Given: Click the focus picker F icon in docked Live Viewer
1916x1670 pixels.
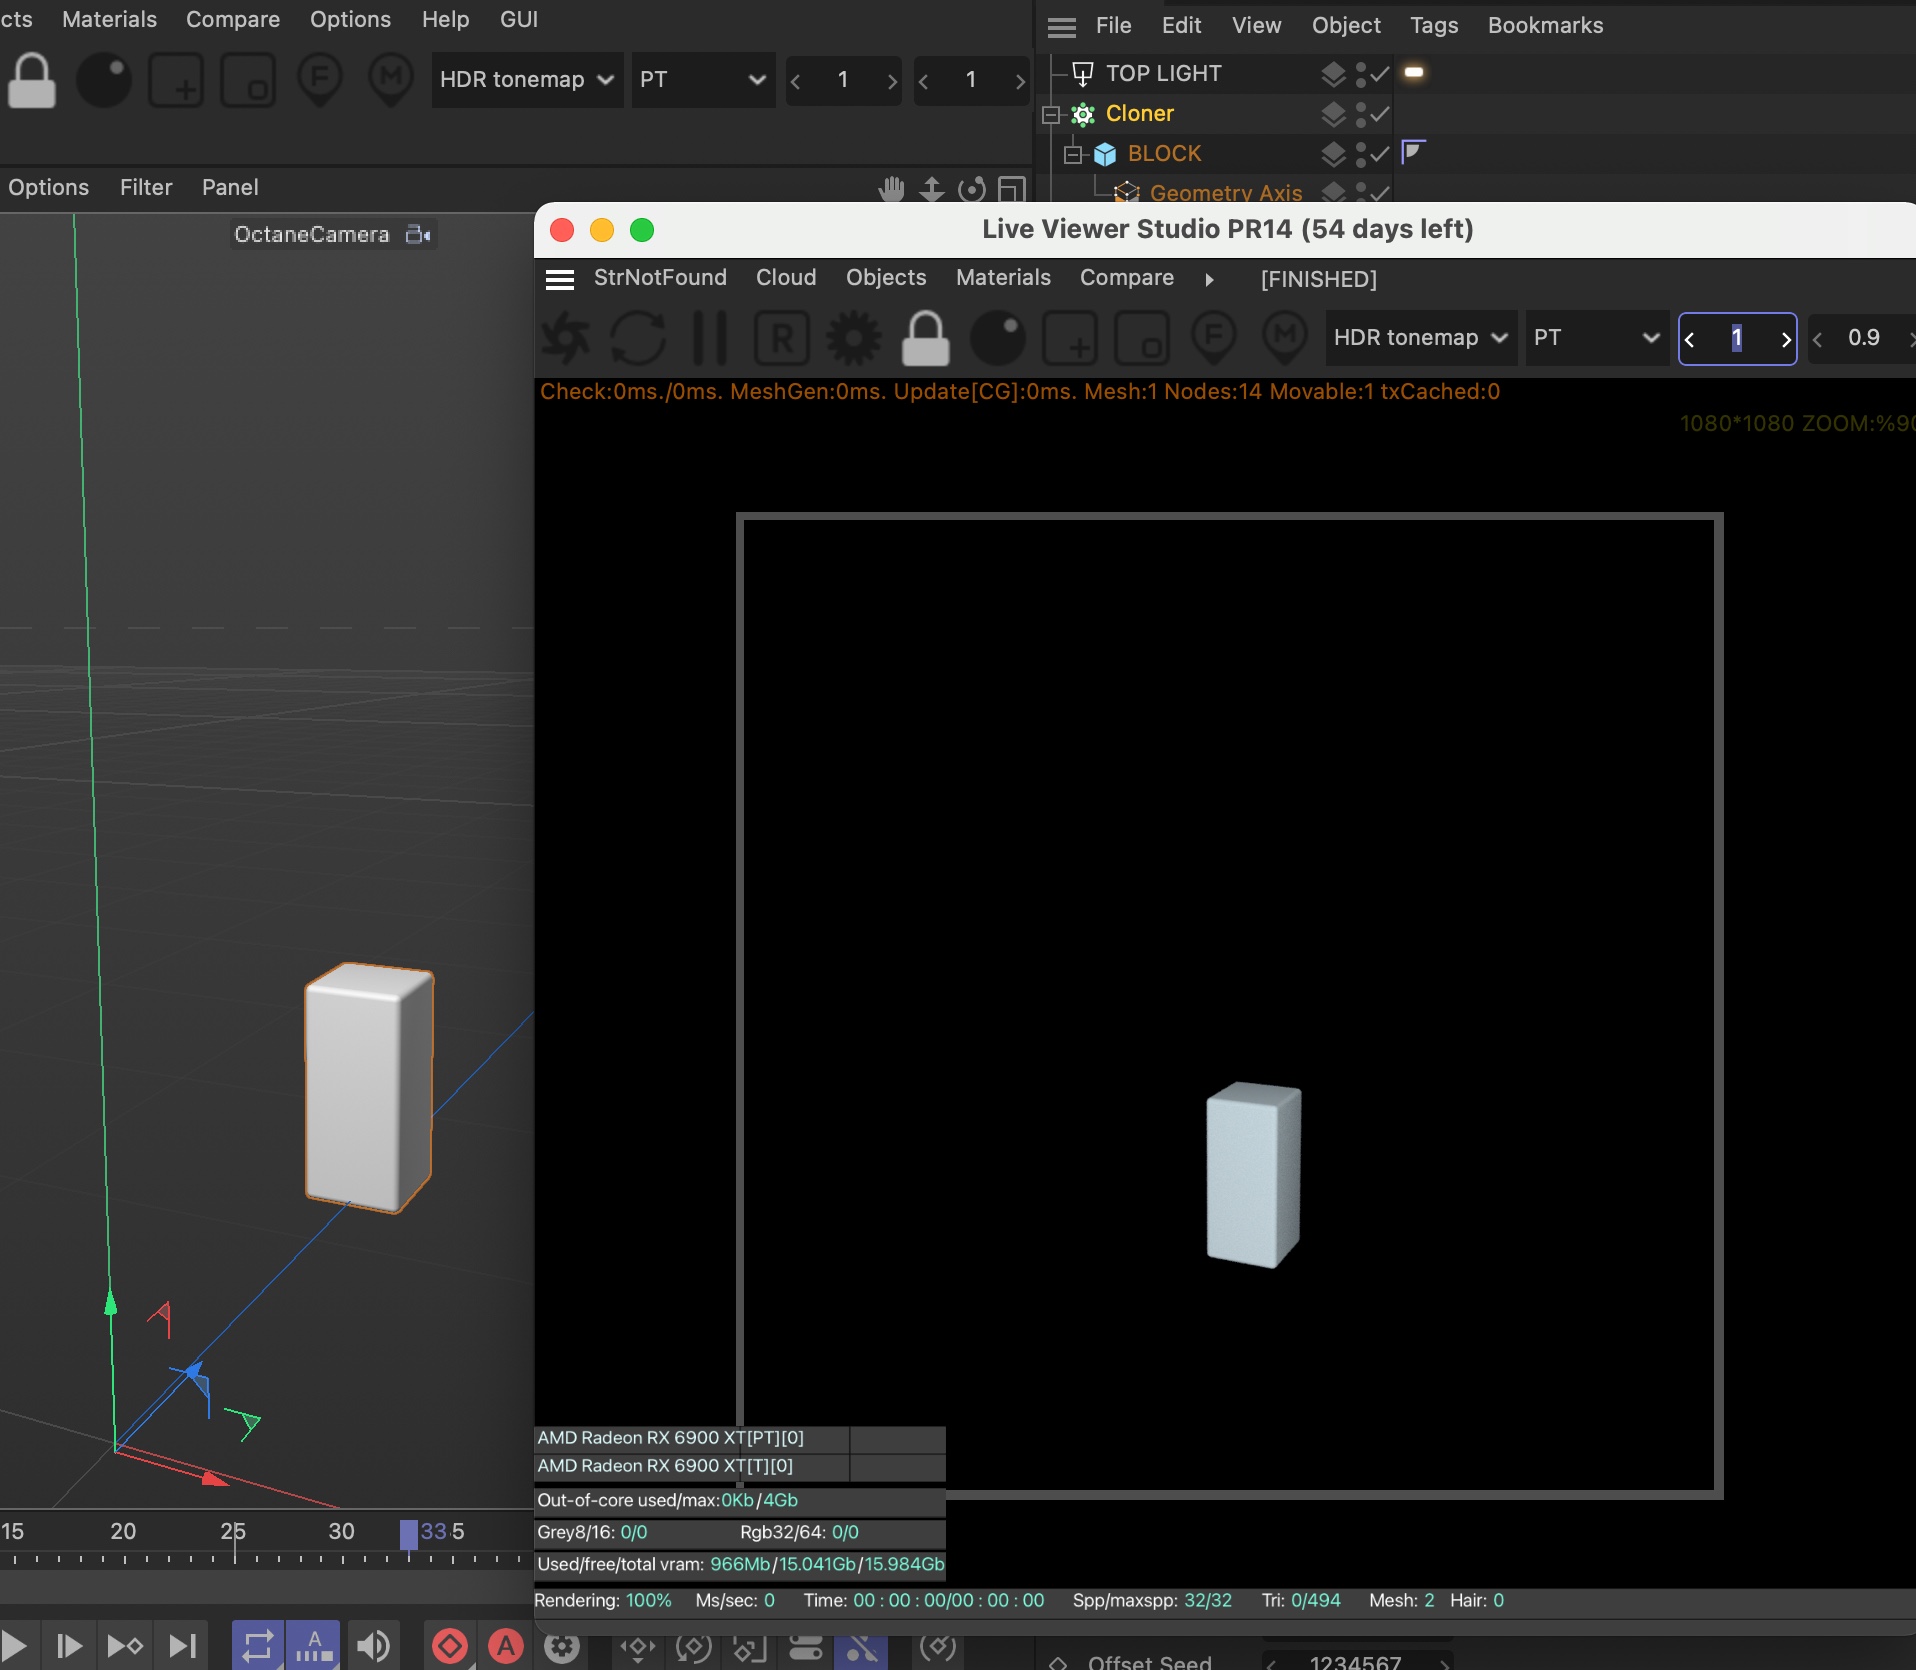Looking at the screenshot, I should pyautogui.click(x=320, y=80).
